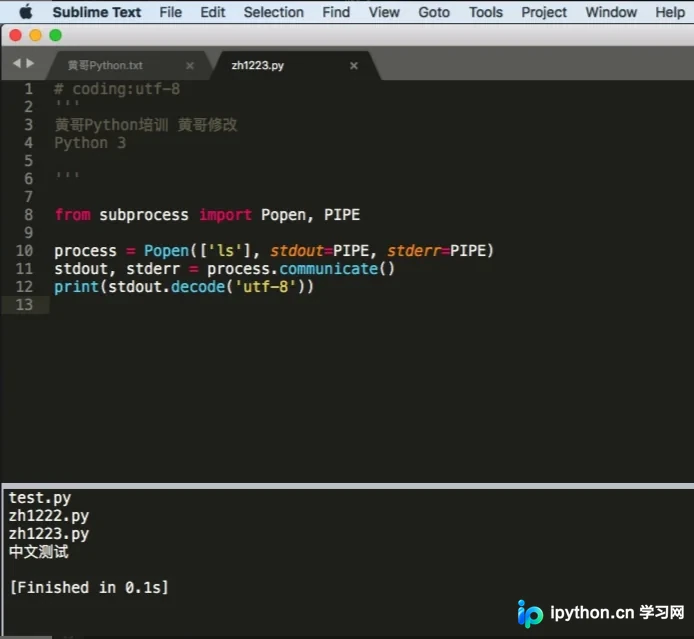Open the Window menu

click(x=611, y=12)
